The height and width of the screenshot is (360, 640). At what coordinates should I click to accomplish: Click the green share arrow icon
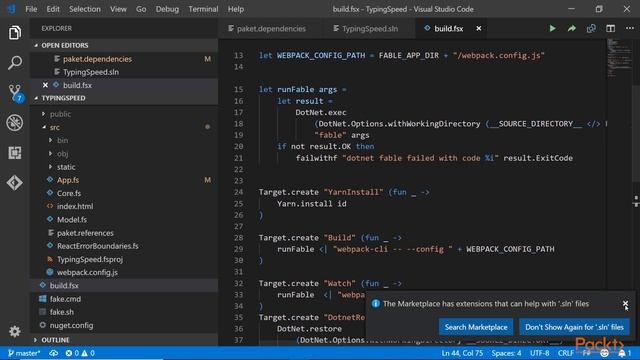click(571, 29)
